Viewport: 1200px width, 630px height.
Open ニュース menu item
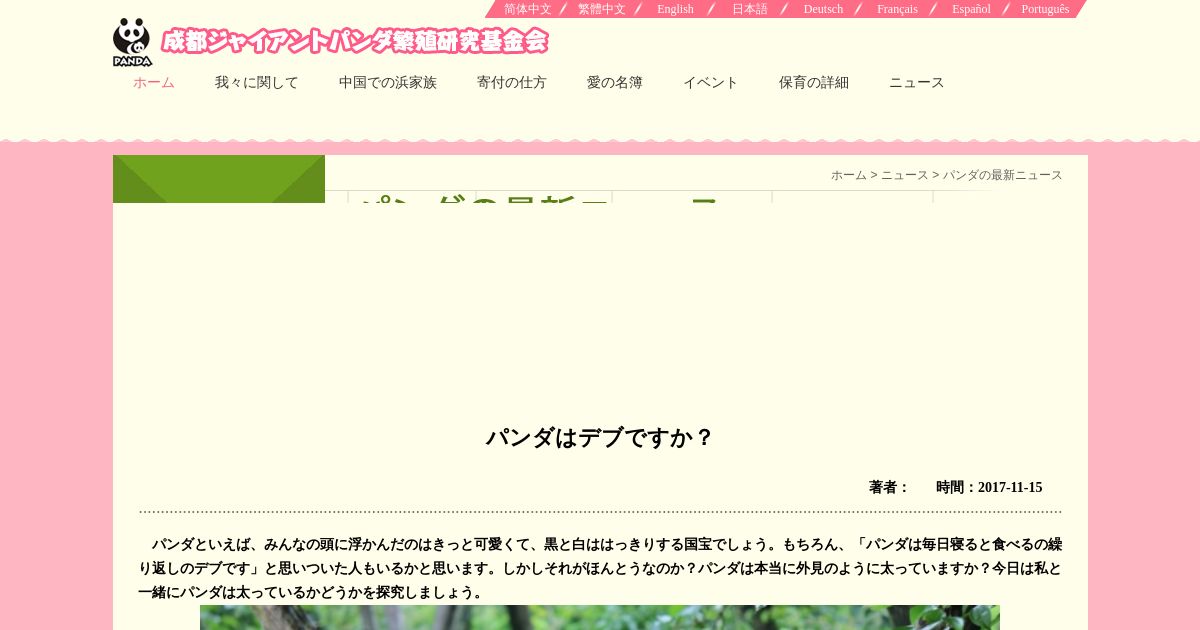click(x=917, y=83)
